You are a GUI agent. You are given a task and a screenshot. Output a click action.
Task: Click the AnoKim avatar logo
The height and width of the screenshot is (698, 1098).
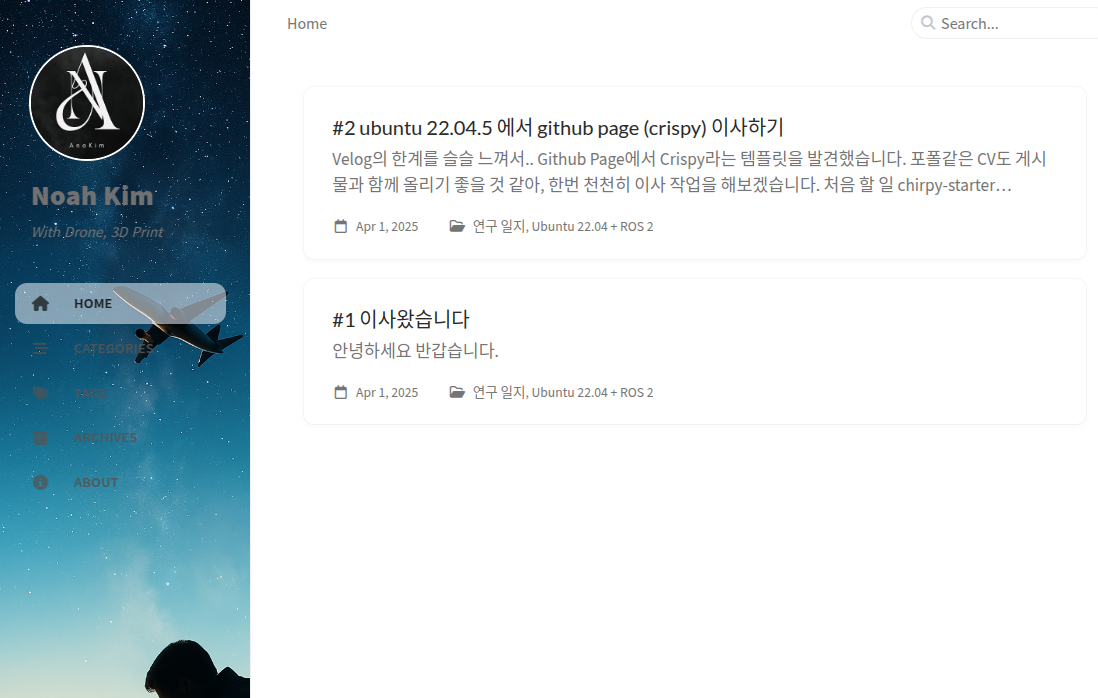point(87,103)
